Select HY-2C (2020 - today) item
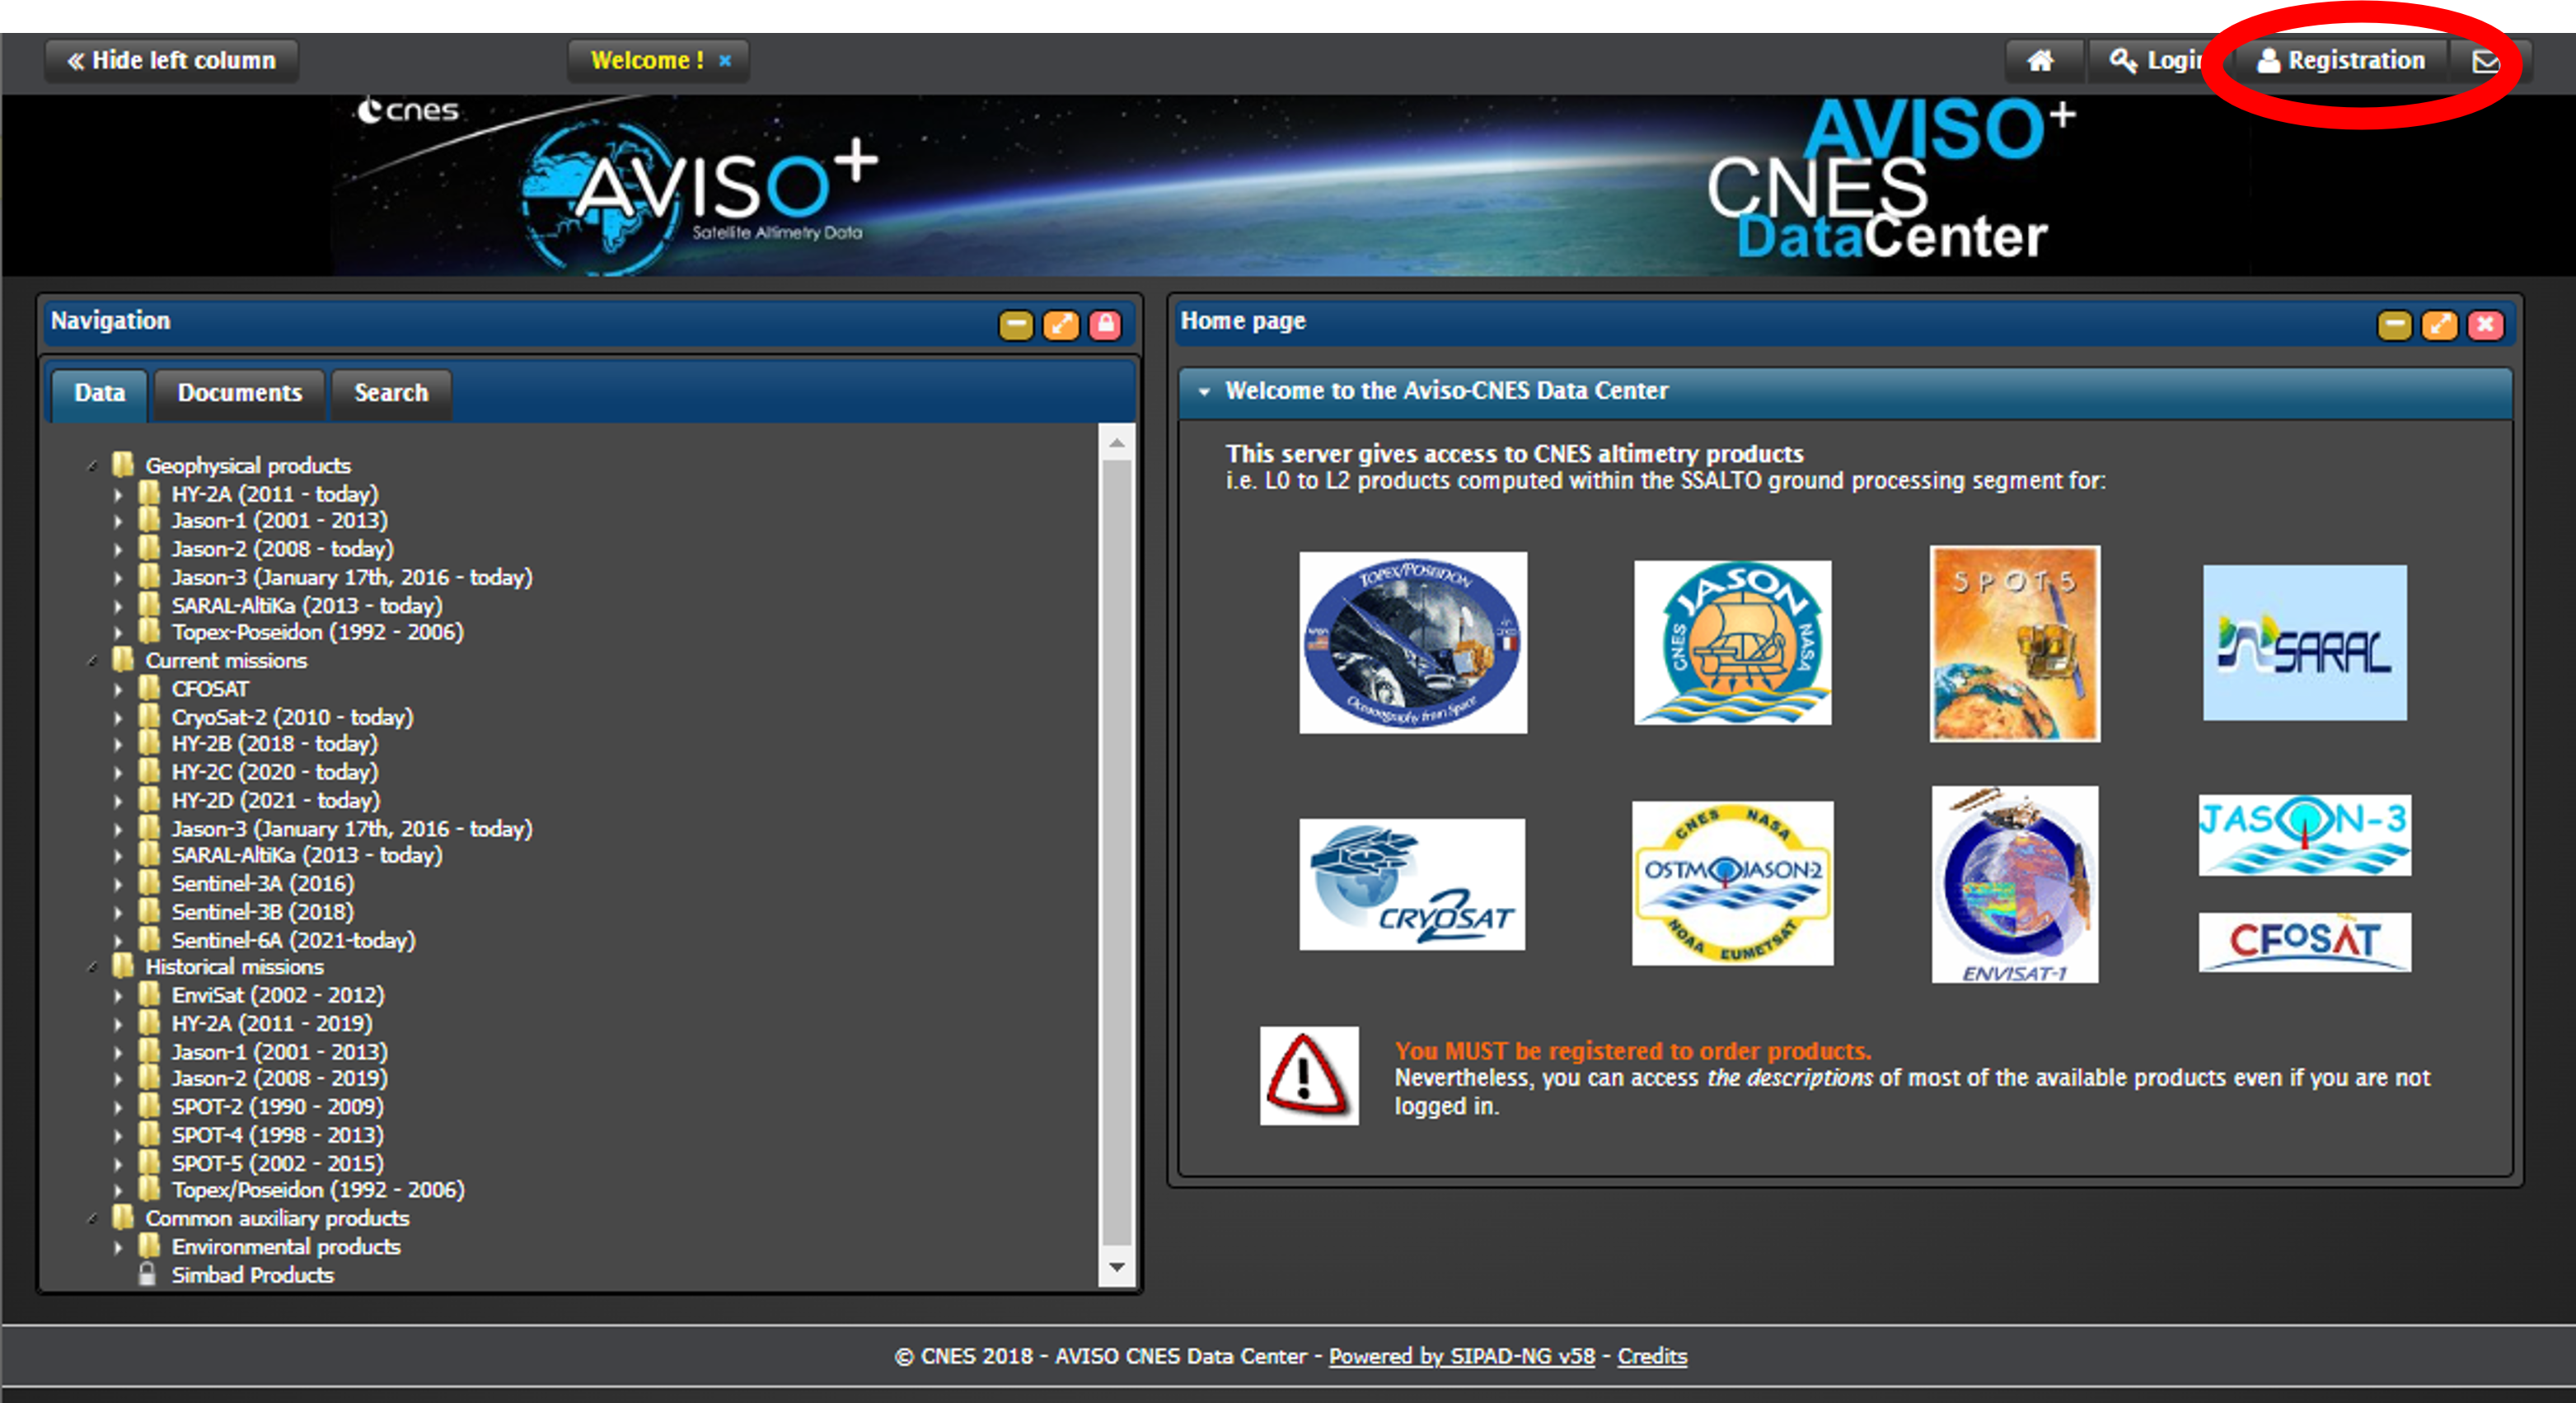 pos(275,773)
